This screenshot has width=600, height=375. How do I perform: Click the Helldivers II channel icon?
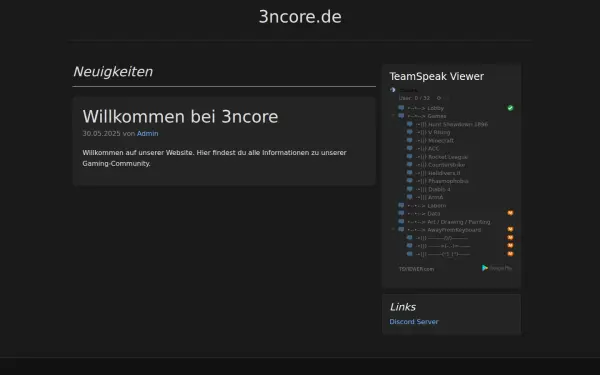409,173
